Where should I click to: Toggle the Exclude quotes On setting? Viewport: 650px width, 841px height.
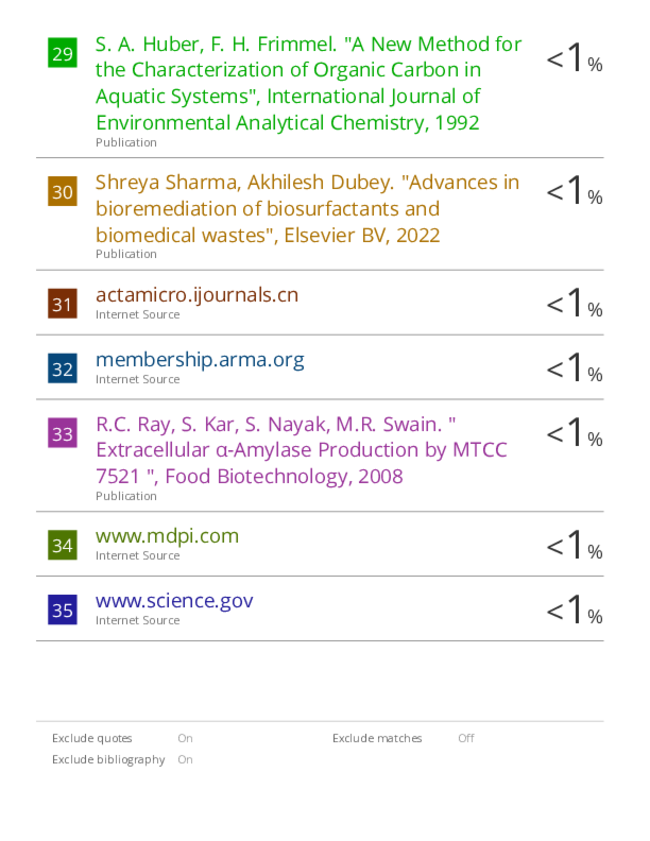point(185,738)
